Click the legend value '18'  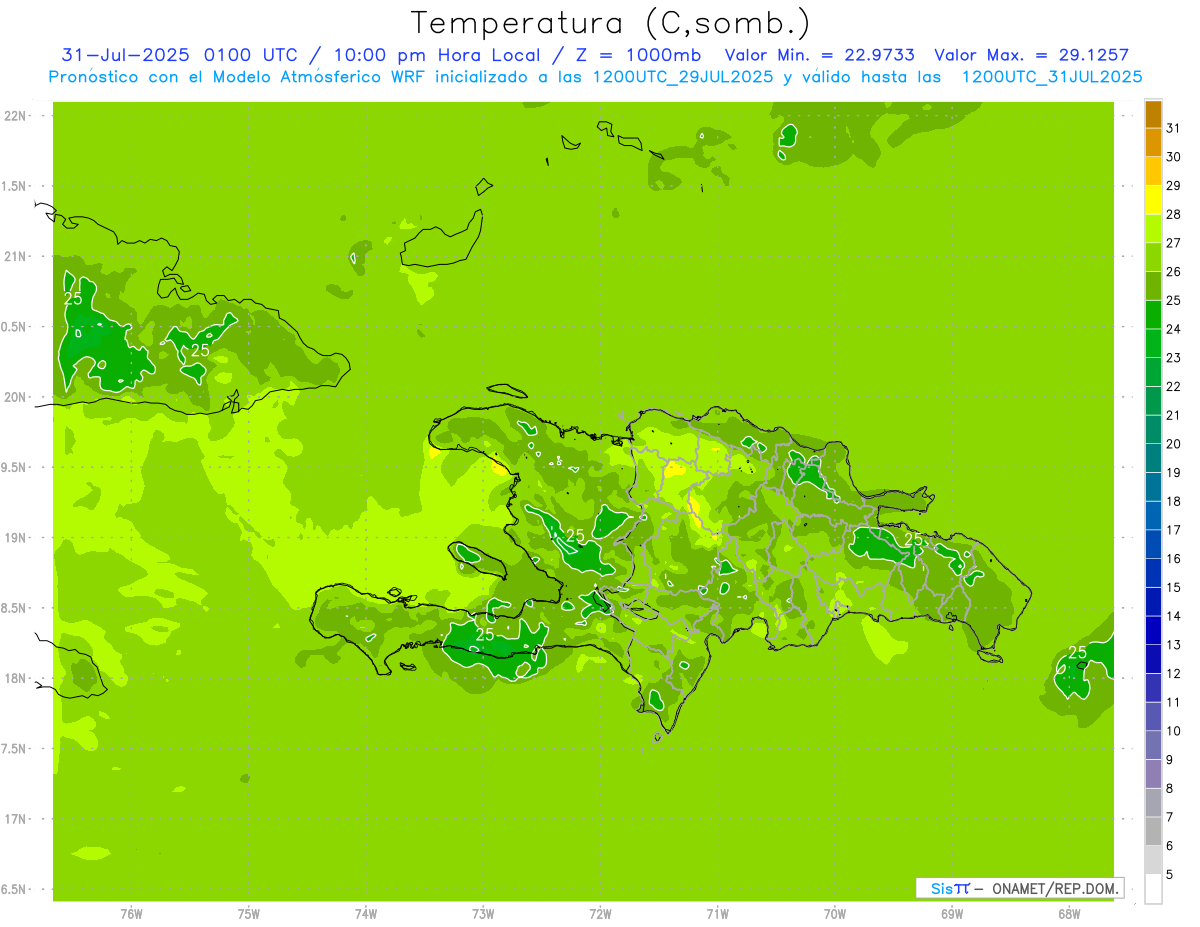pos(1173,501)
